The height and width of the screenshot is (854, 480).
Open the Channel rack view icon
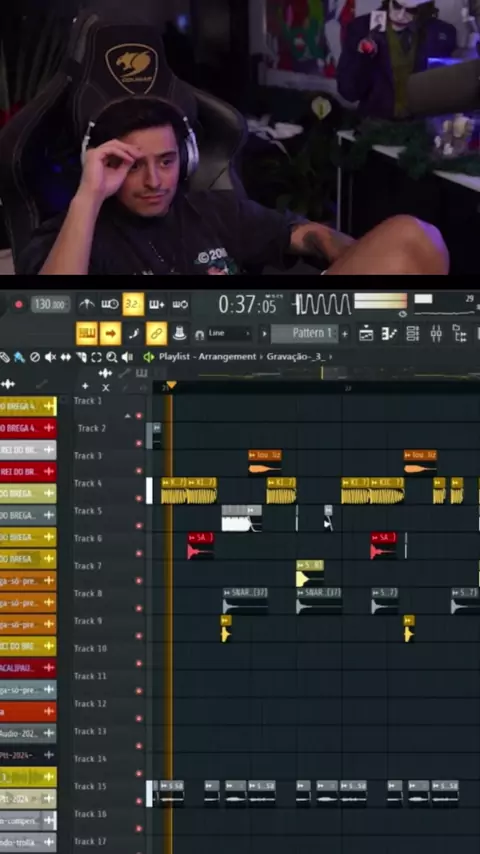[412, 333]
